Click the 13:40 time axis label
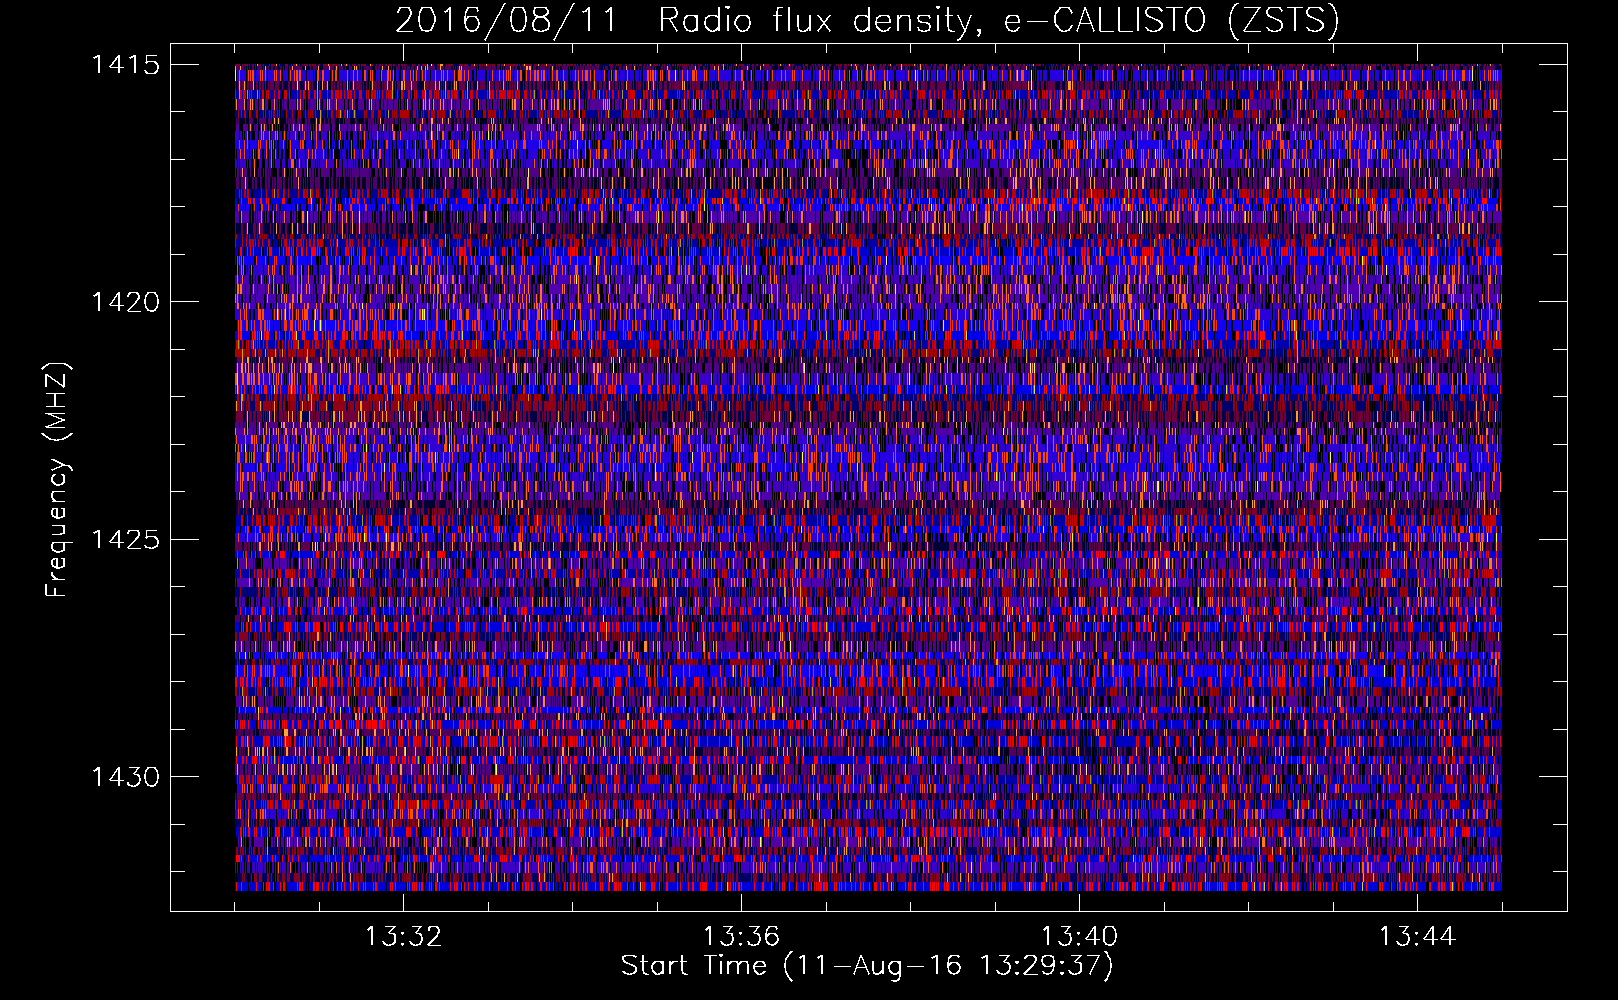 [1079, 937]
